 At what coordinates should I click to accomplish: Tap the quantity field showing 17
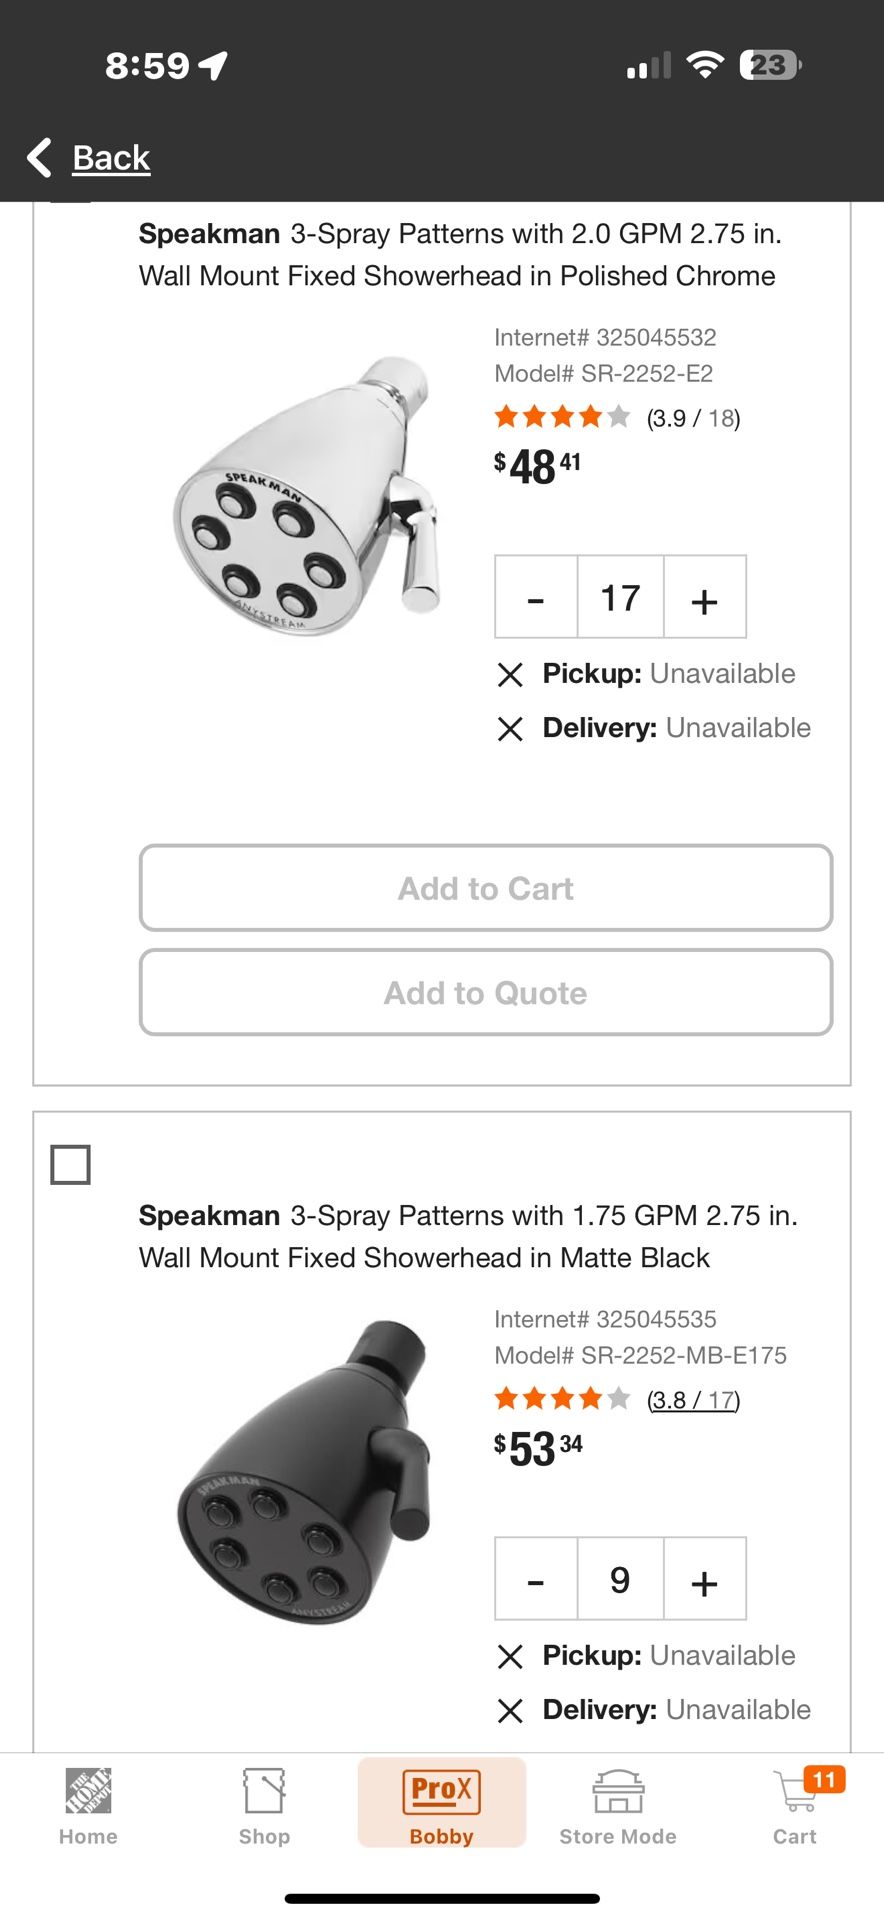[x=620, y=597]
